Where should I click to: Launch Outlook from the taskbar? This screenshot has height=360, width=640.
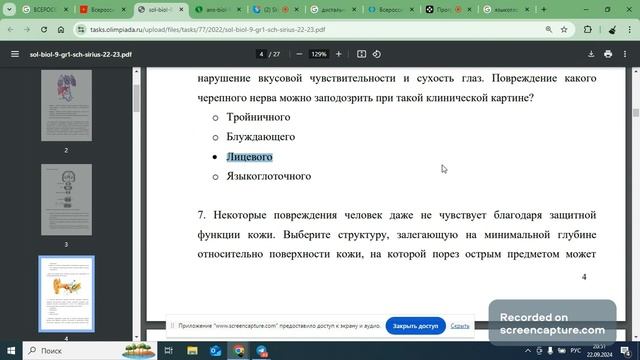[216, 351]
